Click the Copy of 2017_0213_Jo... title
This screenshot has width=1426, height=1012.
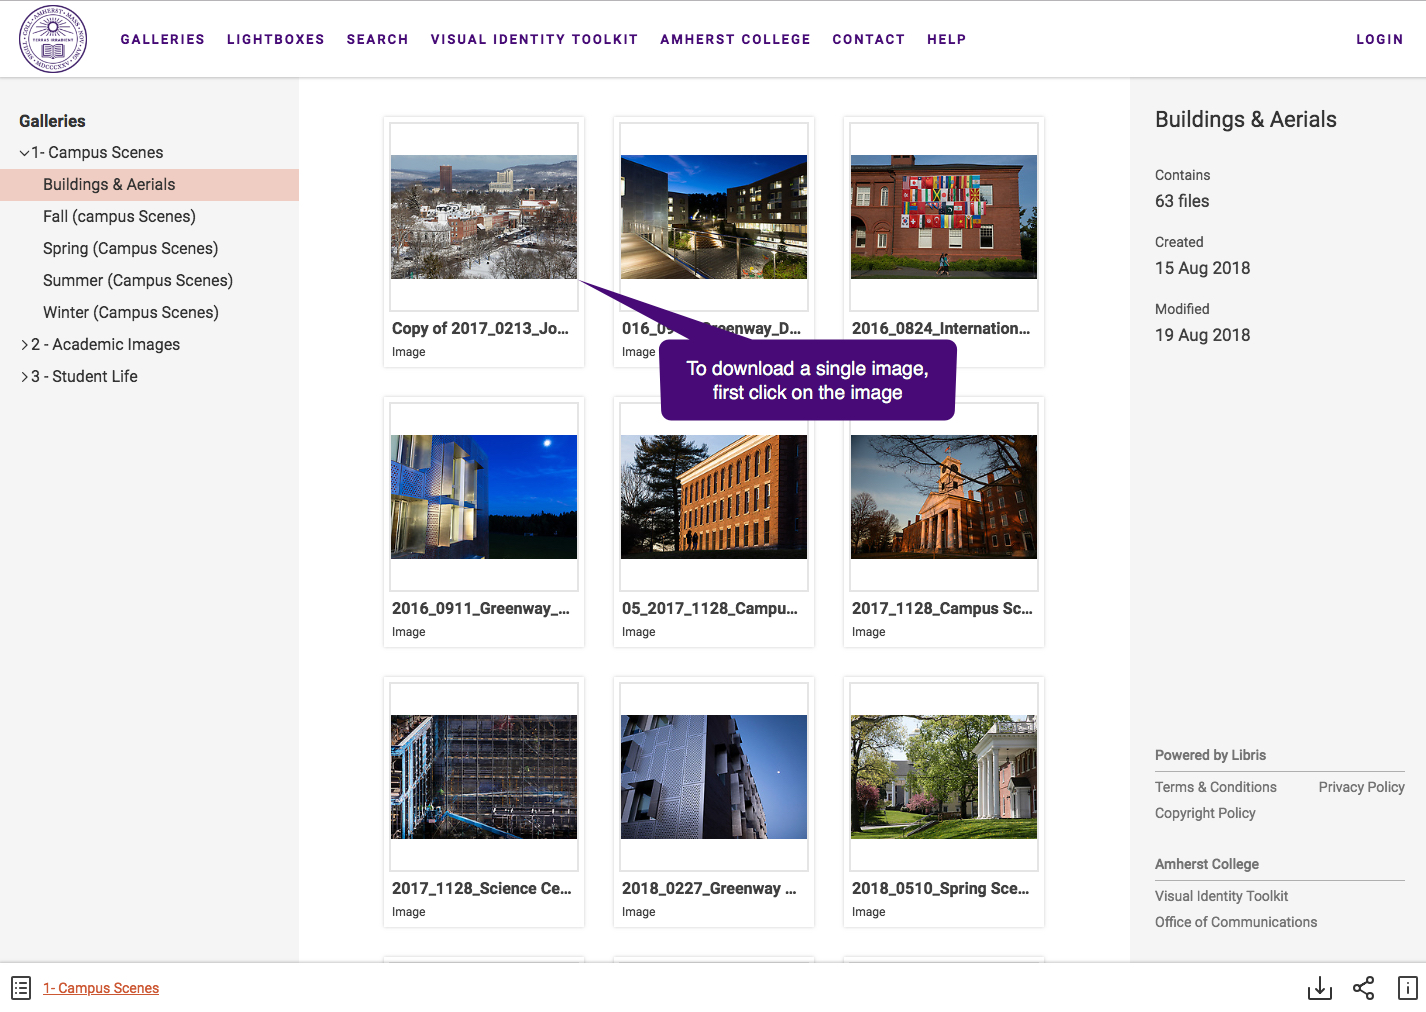(480, 328)
